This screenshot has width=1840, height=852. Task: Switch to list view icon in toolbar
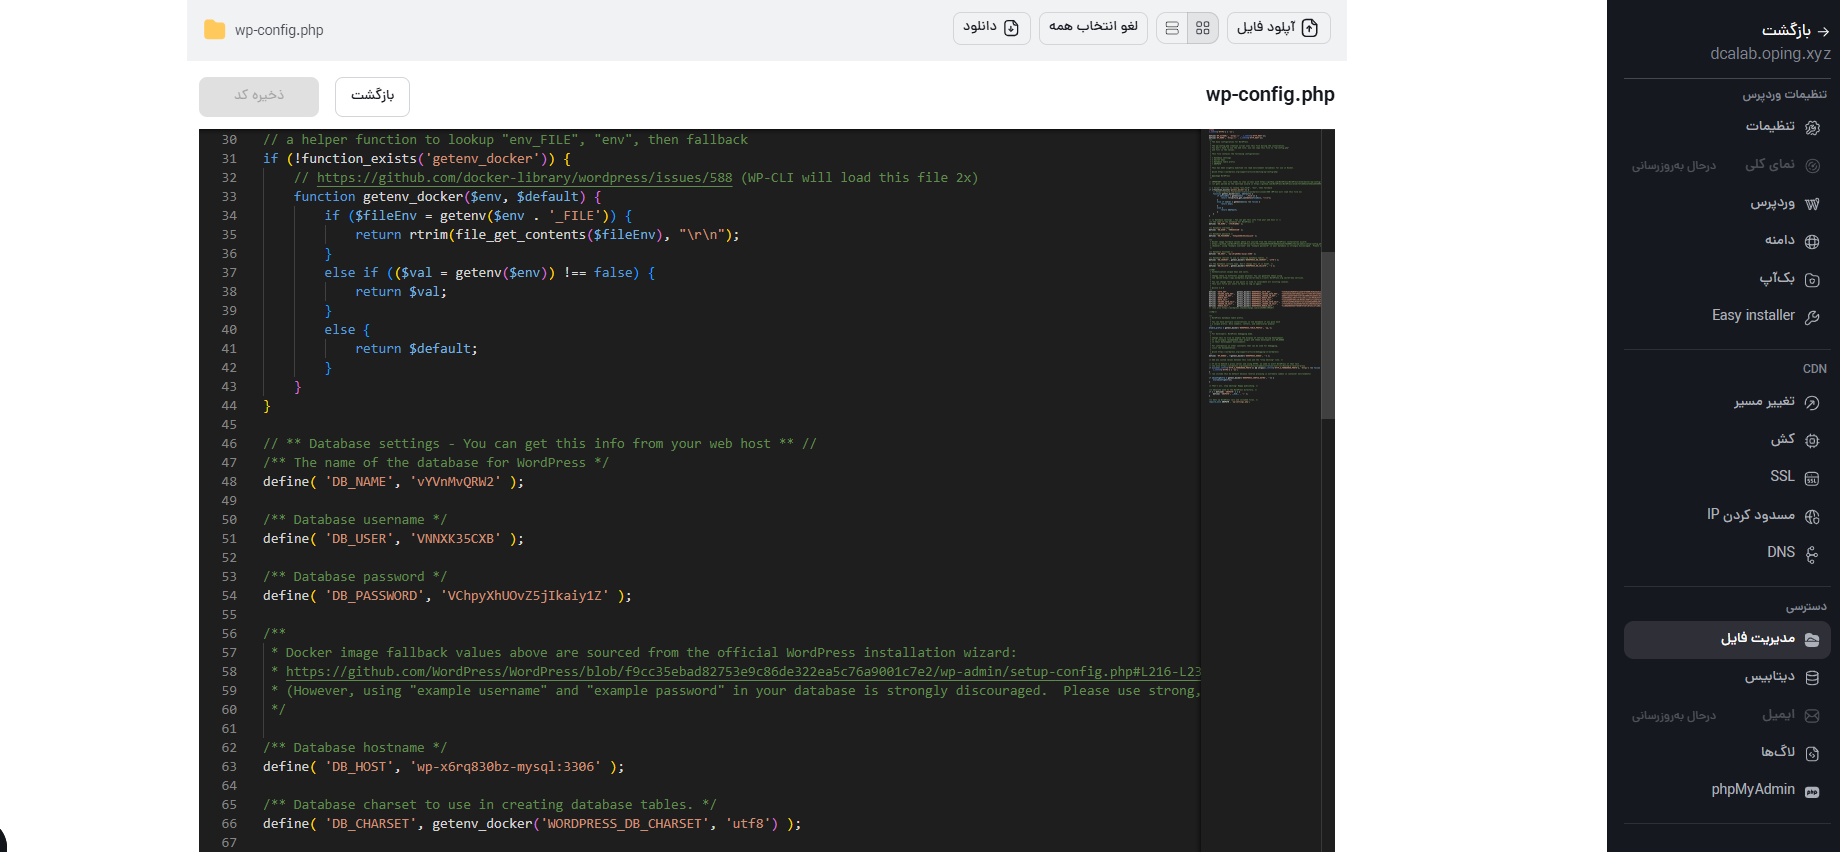pyautogui.click(x=1172, y=28)
